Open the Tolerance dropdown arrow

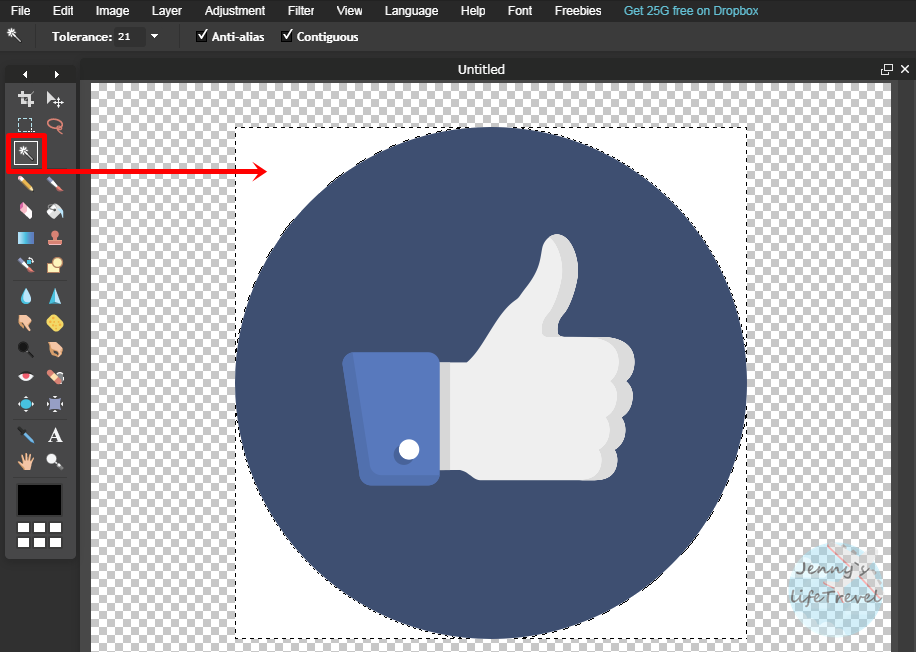[x=154, y=36]
